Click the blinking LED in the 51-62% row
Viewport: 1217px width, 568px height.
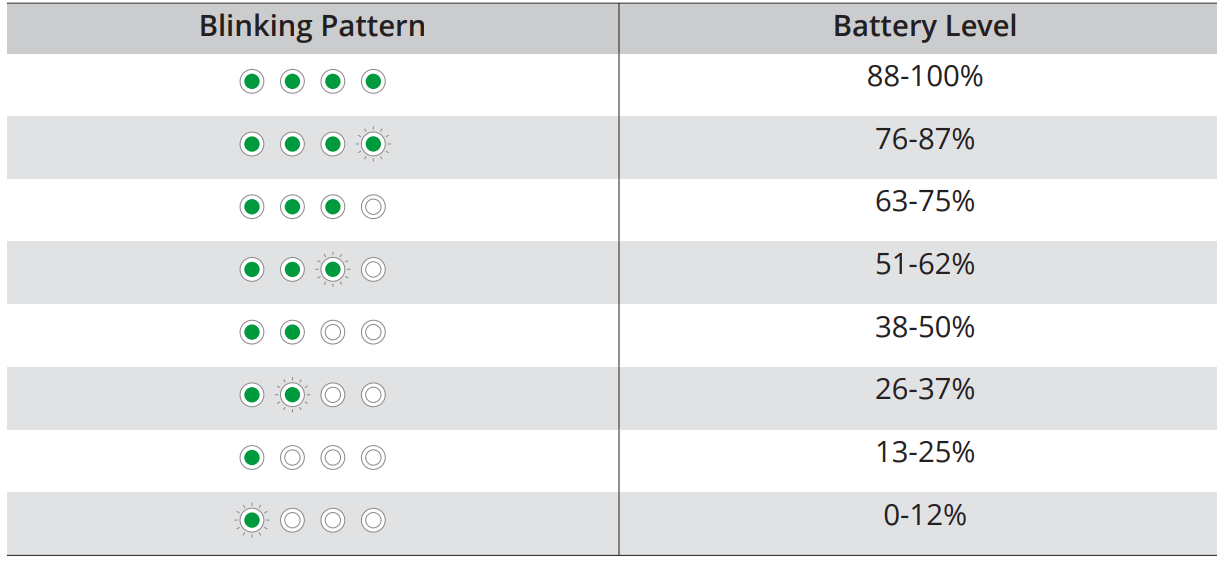[333, 269]
